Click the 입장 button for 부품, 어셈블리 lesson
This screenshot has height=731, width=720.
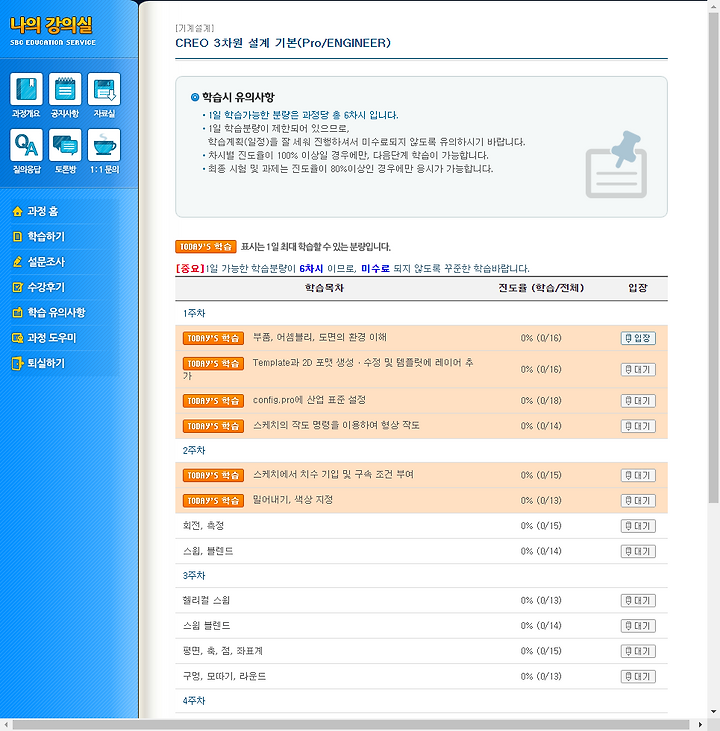coord(638,338)
